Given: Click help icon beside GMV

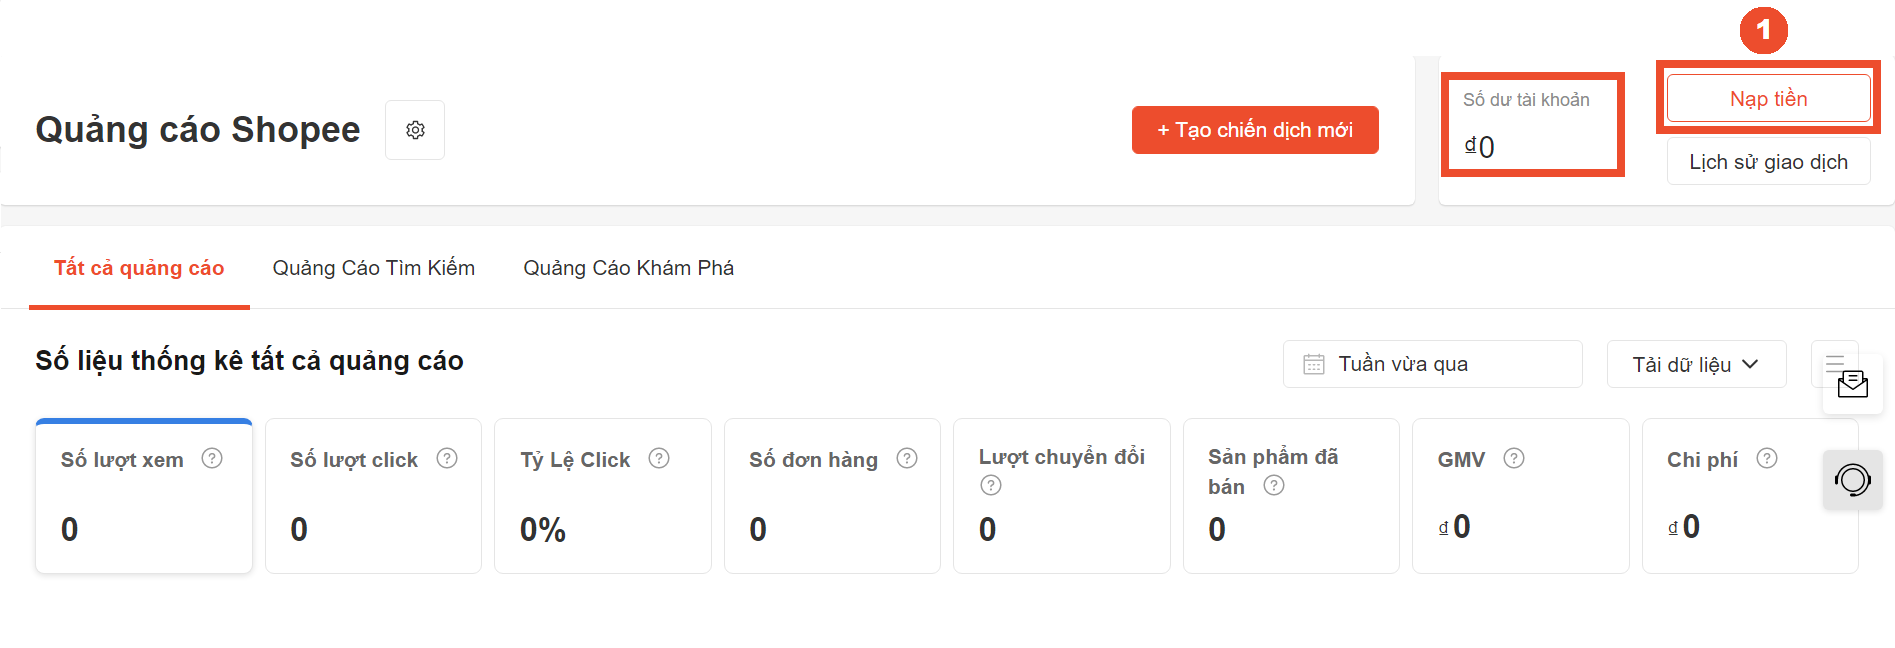Looking at the screenshot, I should (1514, 458).
